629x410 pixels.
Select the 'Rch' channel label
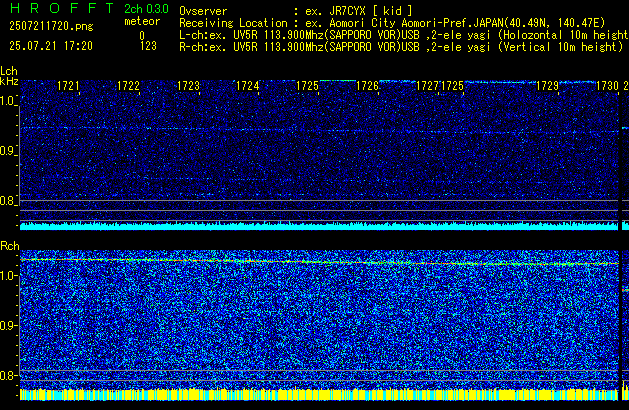pyautogui.click(x=10, y=246)
